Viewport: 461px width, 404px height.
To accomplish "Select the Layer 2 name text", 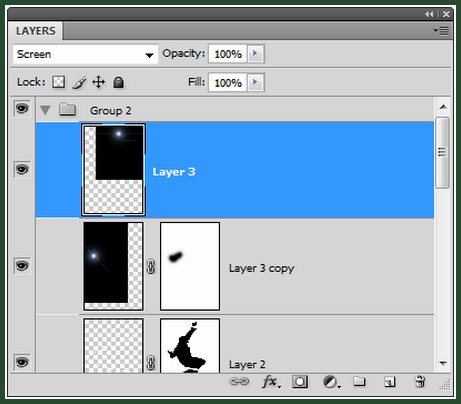I will point(247,364).
